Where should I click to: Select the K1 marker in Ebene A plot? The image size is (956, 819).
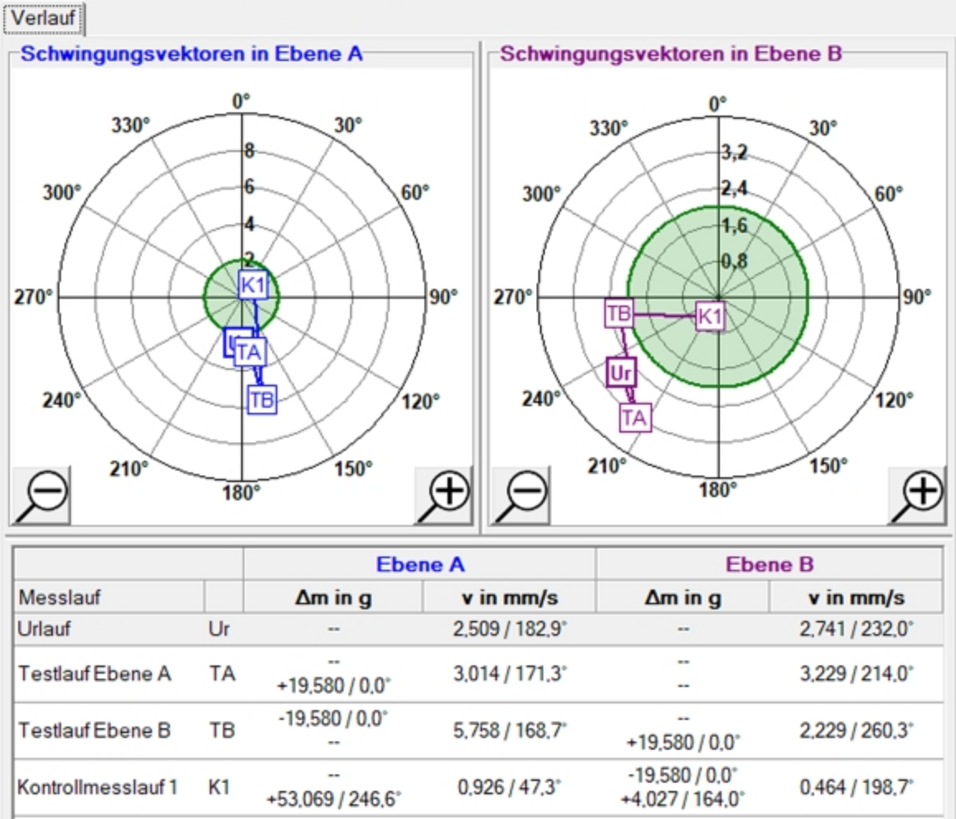(x=253, y=285)
